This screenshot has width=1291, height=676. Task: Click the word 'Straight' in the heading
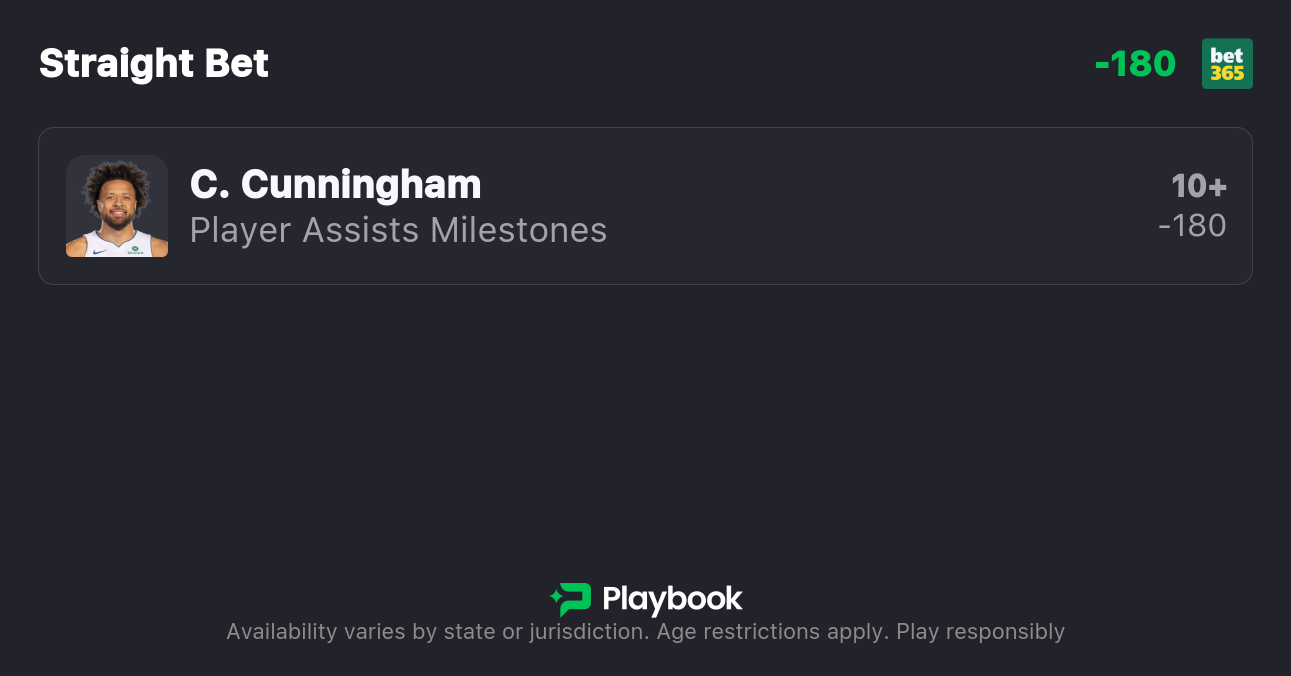point(117,64)
